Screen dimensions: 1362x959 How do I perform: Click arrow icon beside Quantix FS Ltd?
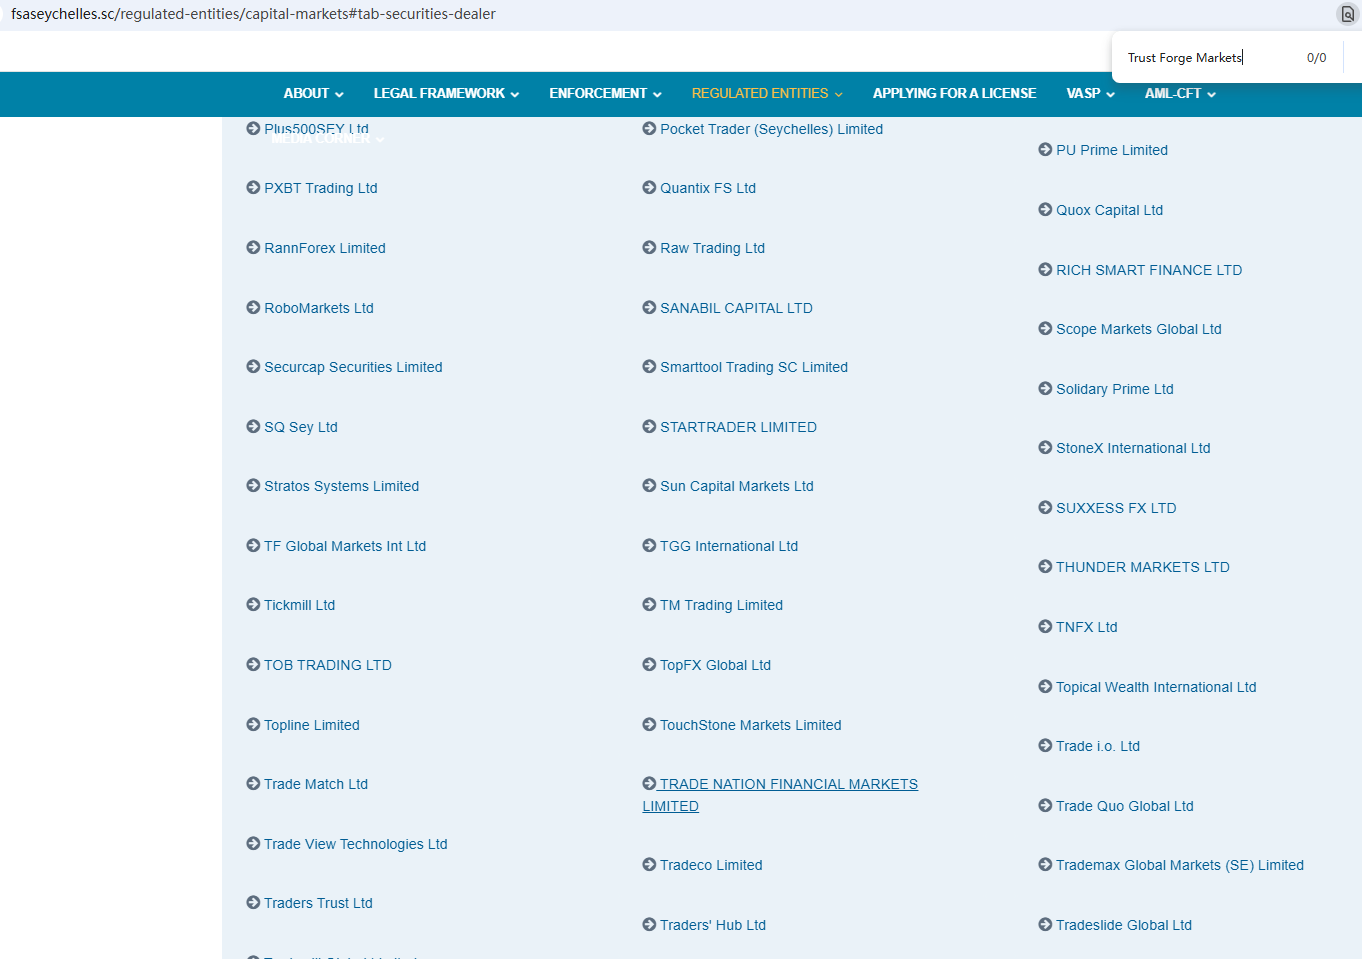[x=649, y=187]
